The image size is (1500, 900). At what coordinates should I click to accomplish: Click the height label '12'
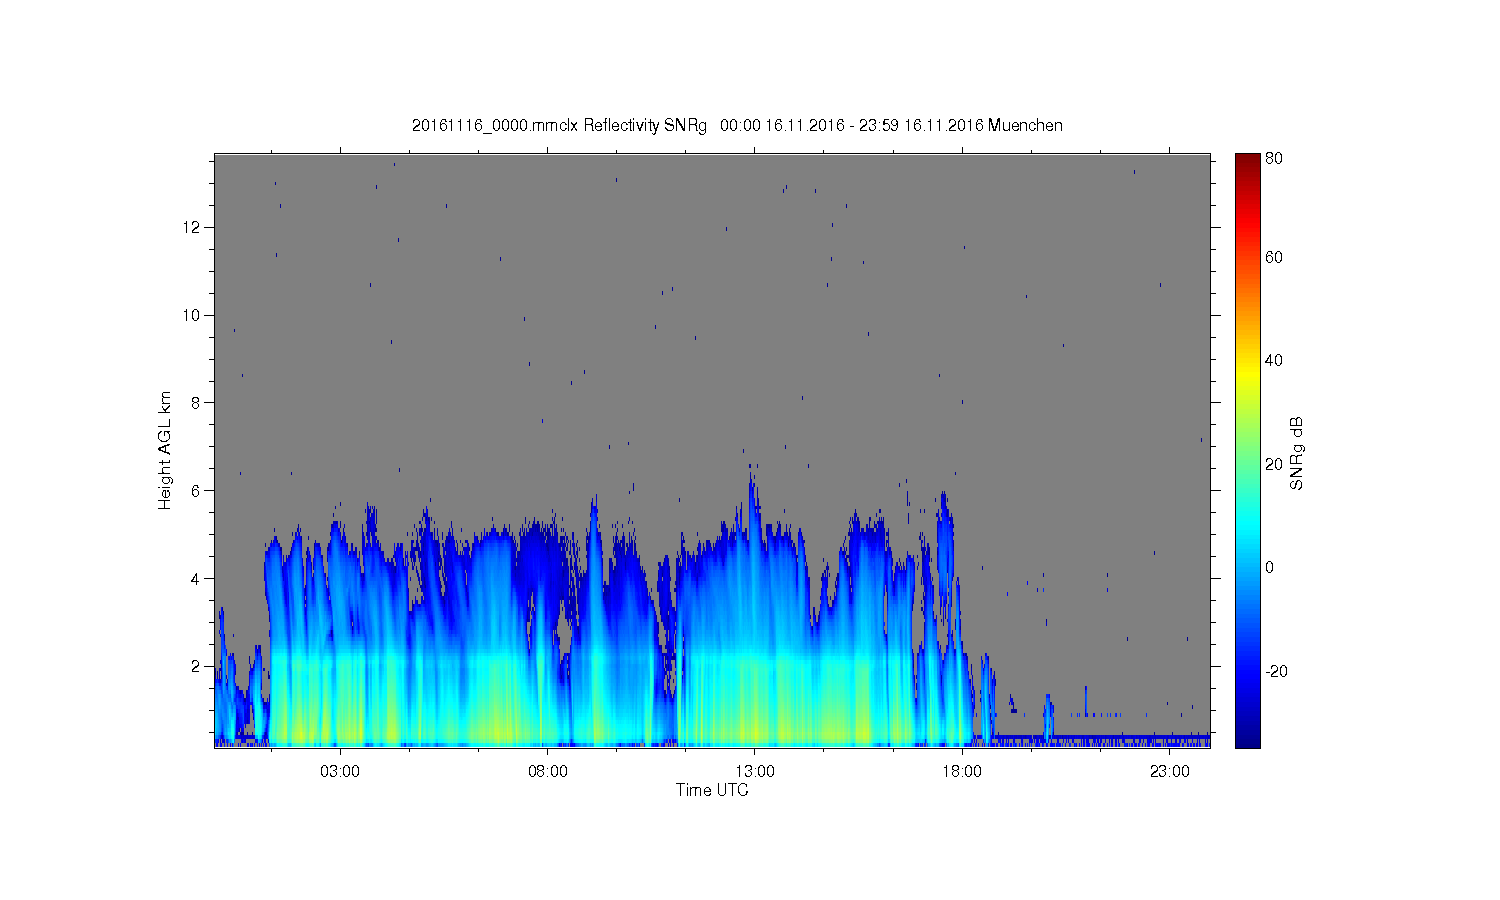pyautogui.click(x=192, y=227)
